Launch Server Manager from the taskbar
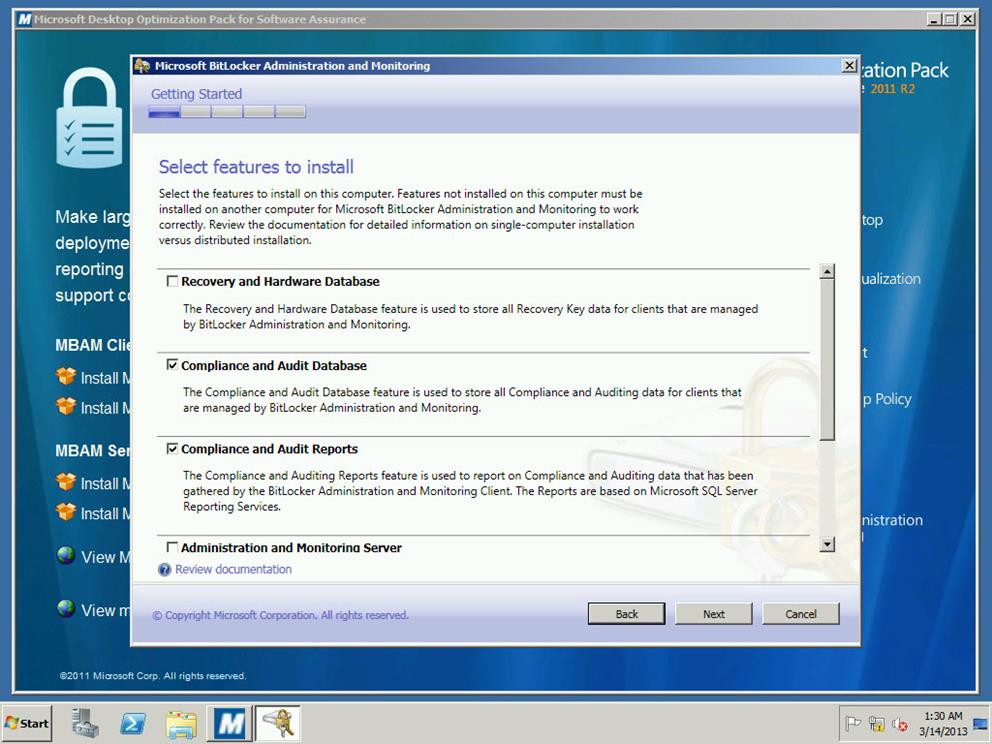The width and height of the screenshot is (992, 744). coord(85,723)
